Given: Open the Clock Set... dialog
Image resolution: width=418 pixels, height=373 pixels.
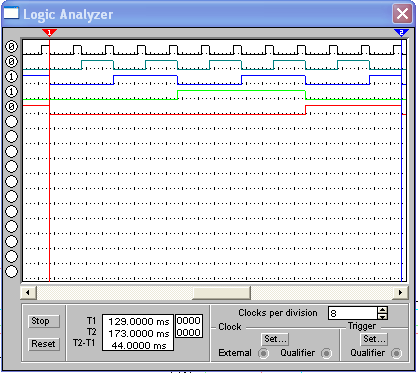Looking at the screenshot, I should pyautogui.click(x=275, y=339).
